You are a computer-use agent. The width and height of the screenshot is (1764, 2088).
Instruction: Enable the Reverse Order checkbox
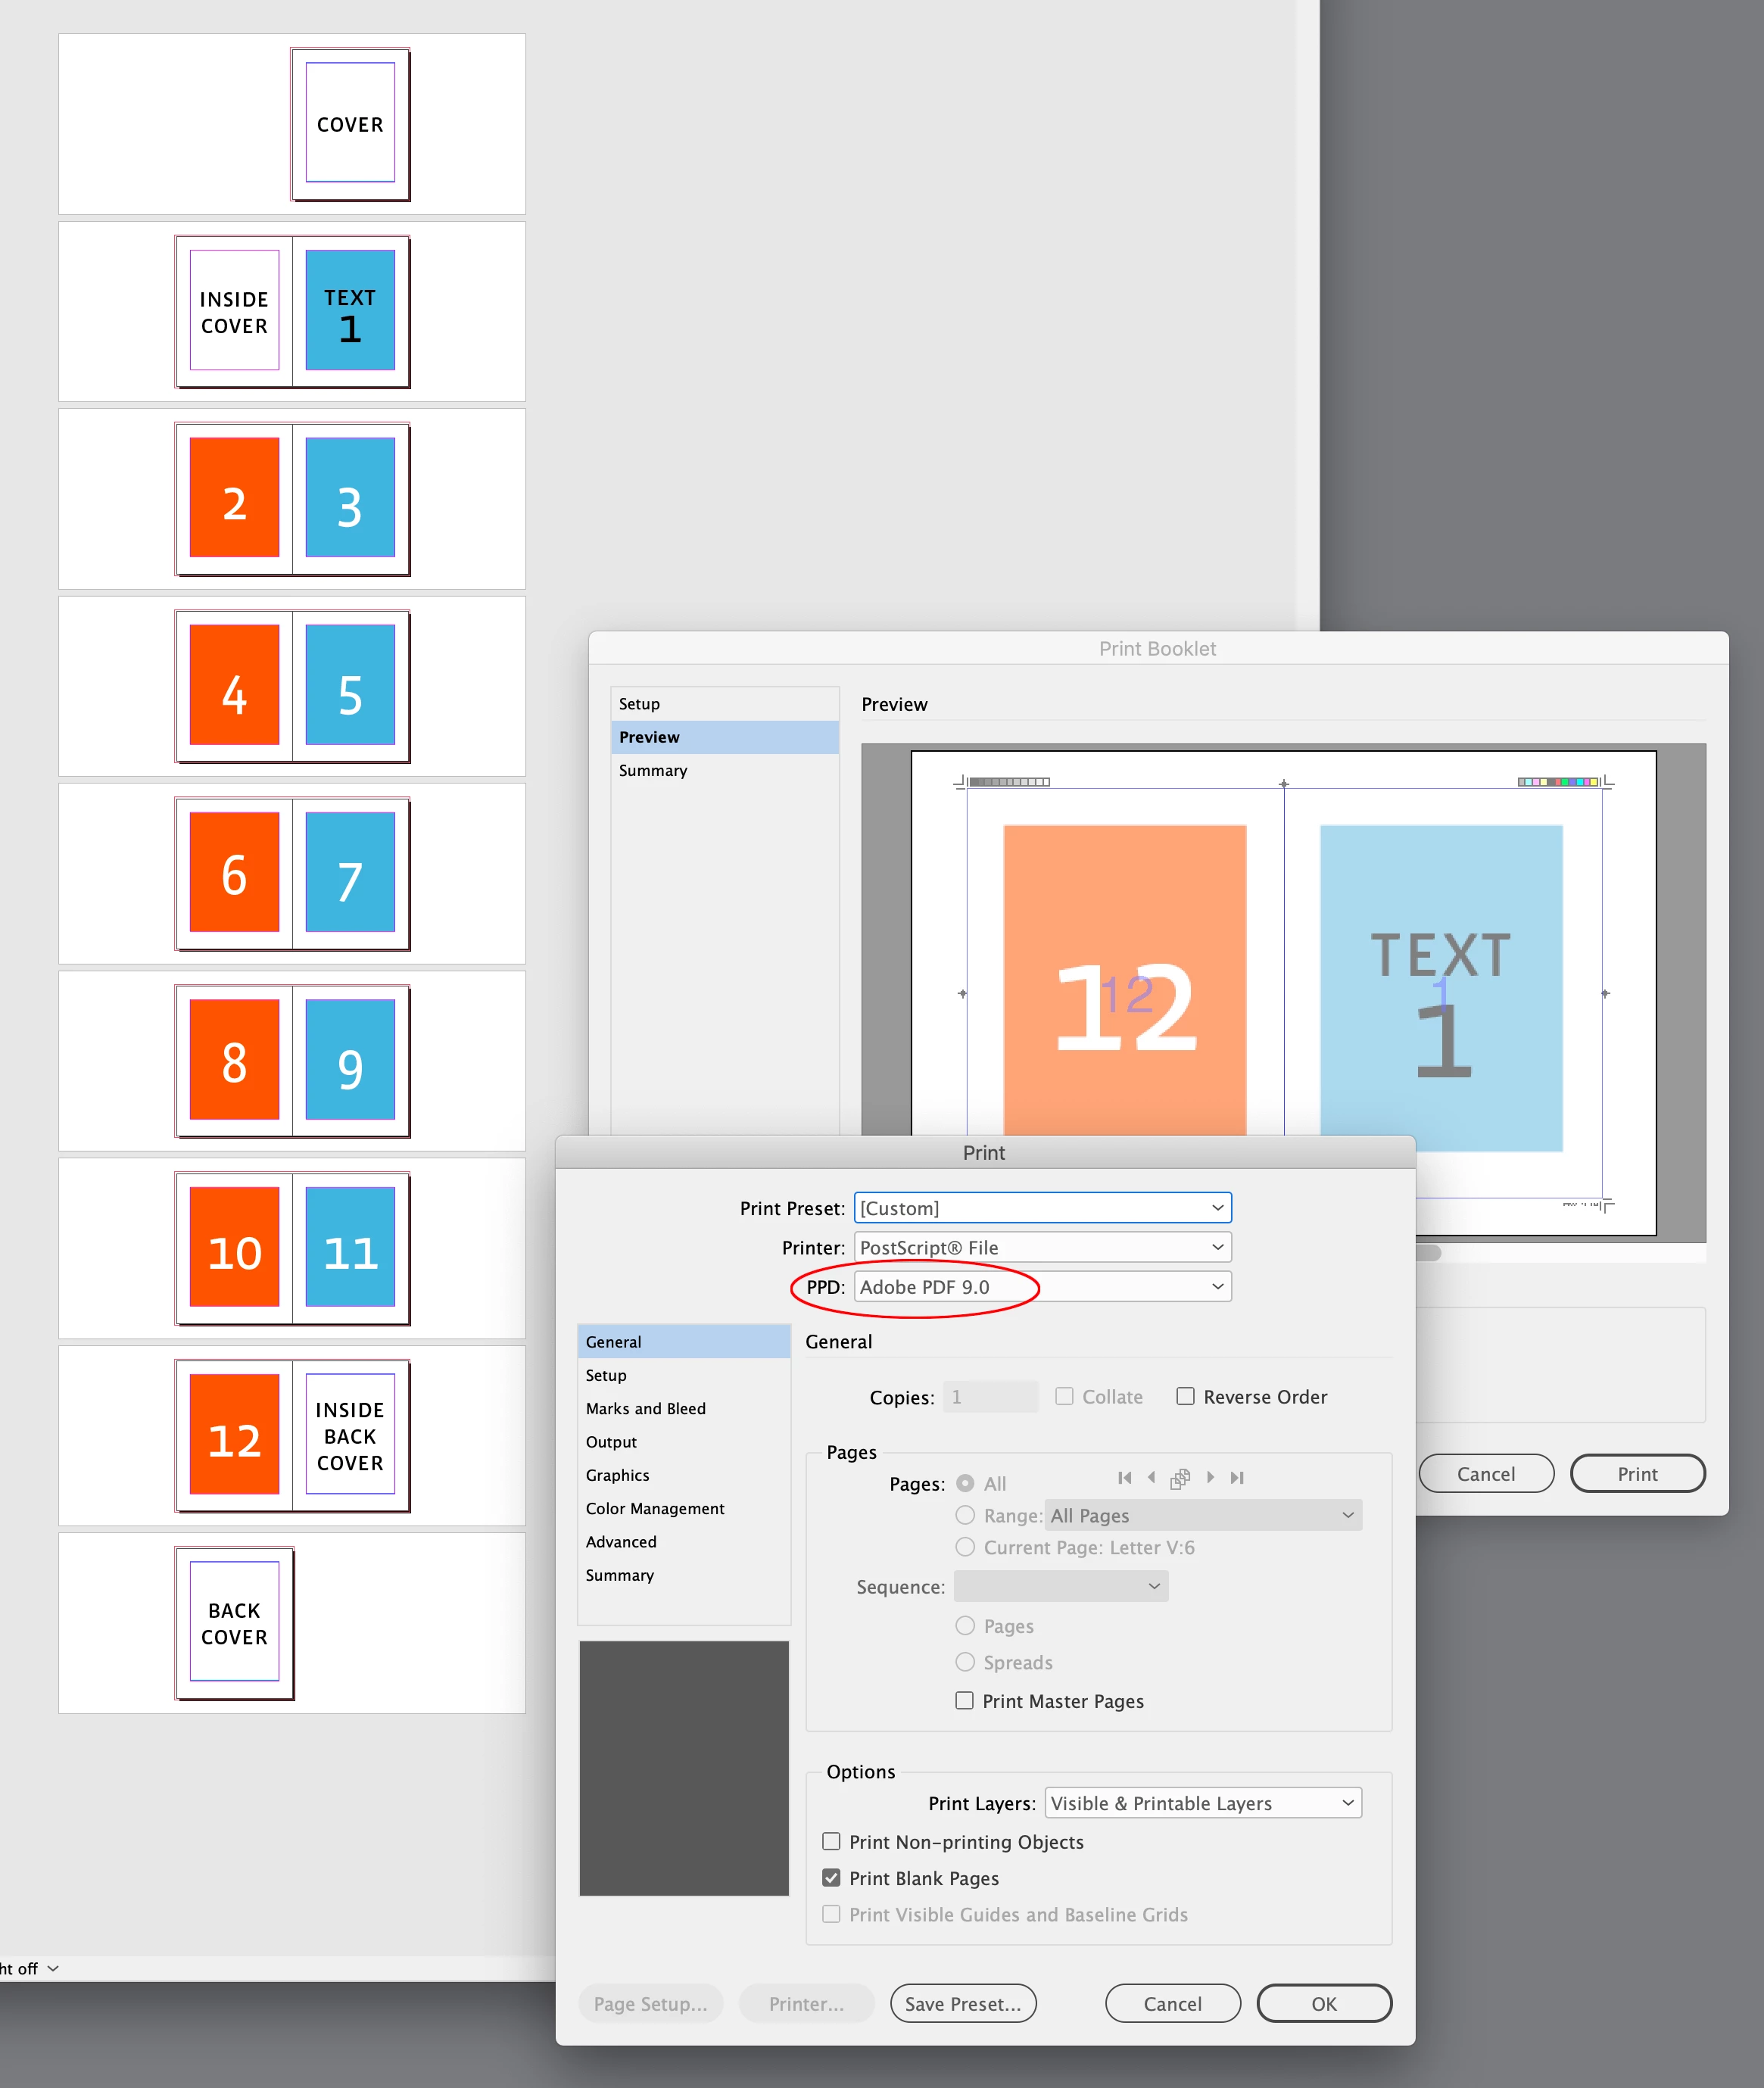tap(1185, 1396)
